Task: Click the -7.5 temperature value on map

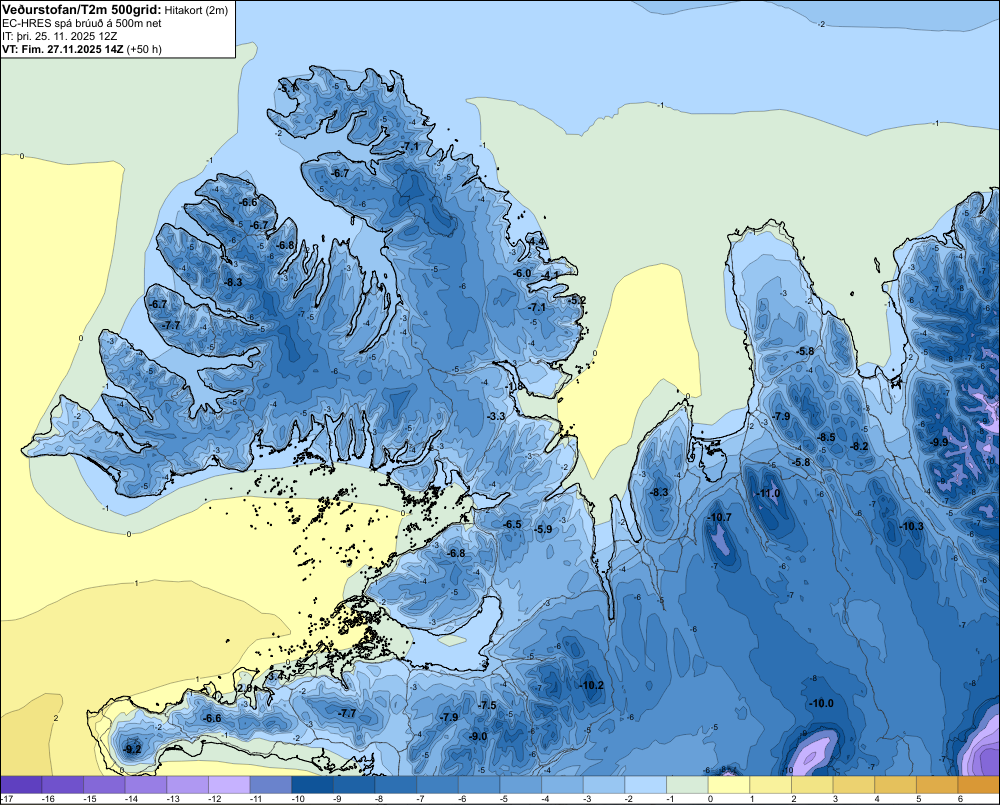Action: pyautogui.click(x=487, y=705)
